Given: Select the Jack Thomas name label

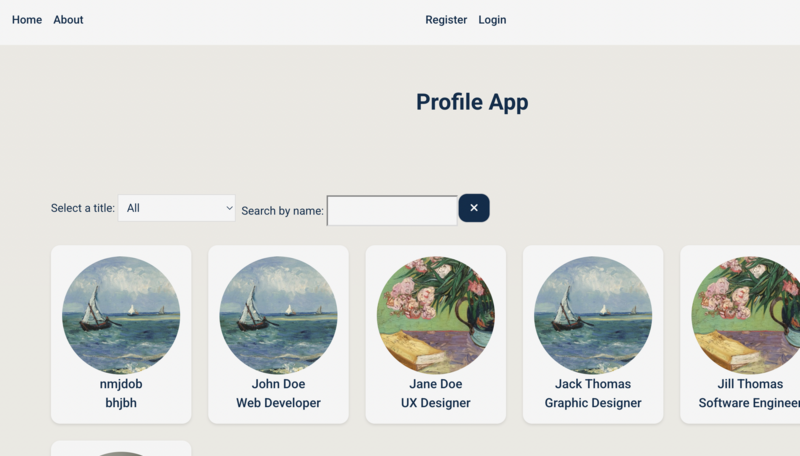Looking at the screenshot, I should [593, 384].
